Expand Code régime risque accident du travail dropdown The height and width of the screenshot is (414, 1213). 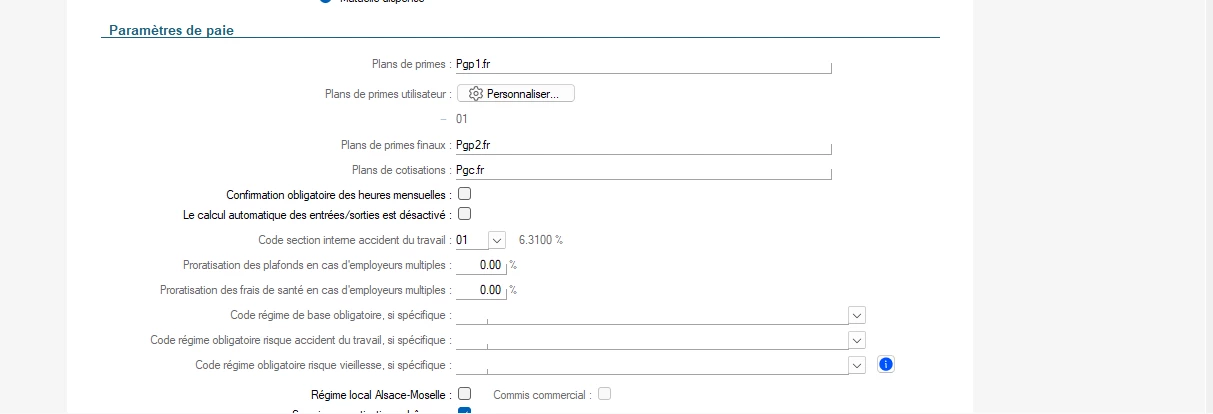(856, 340)
